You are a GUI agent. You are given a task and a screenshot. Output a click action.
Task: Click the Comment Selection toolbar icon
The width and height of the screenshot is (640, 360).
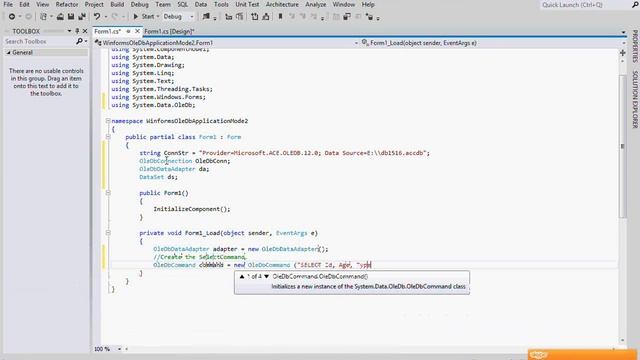coord(255,17)
